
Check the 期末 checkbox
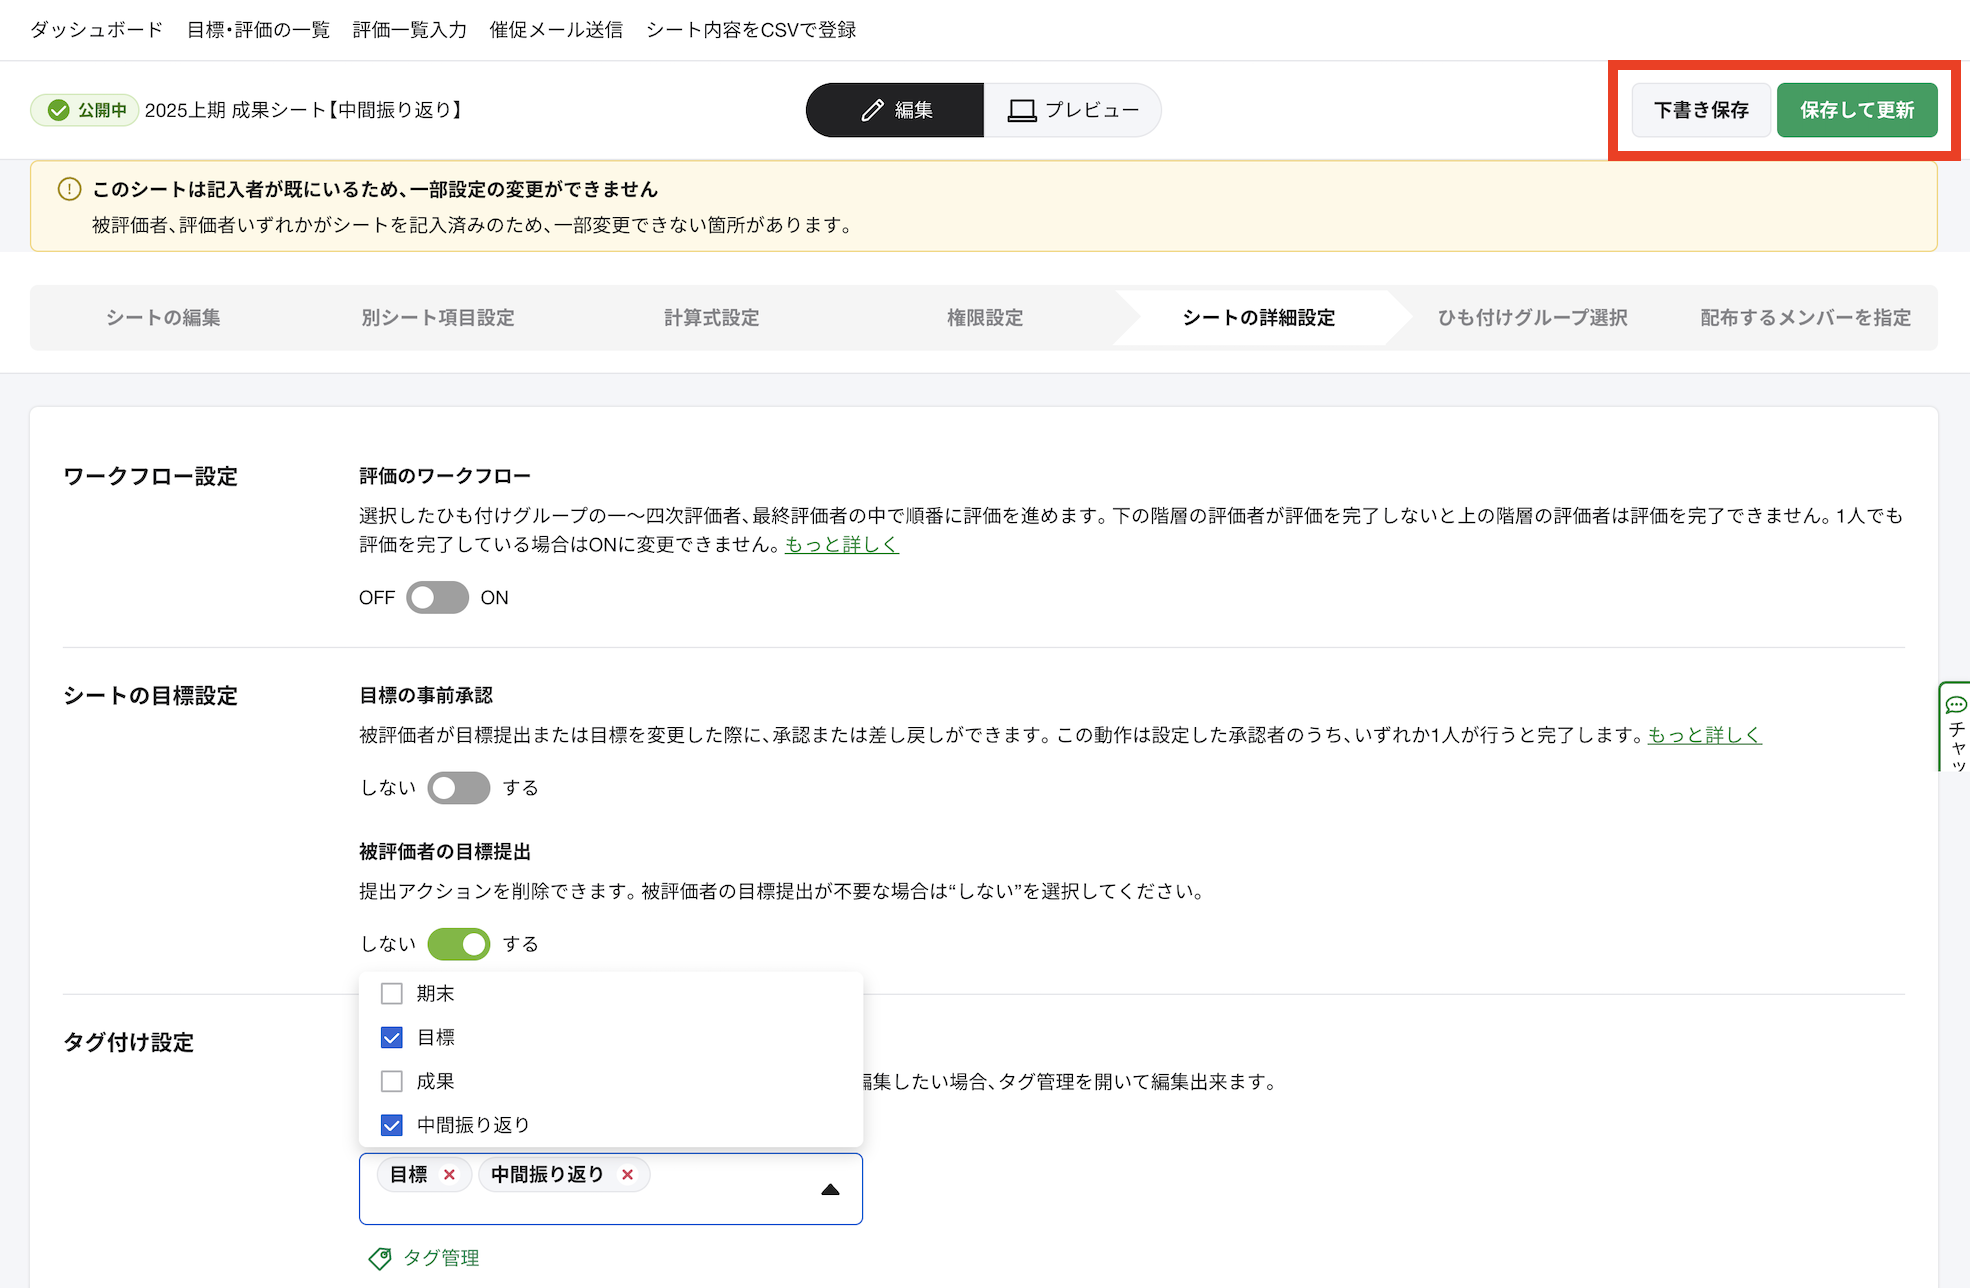coord(392,994)
